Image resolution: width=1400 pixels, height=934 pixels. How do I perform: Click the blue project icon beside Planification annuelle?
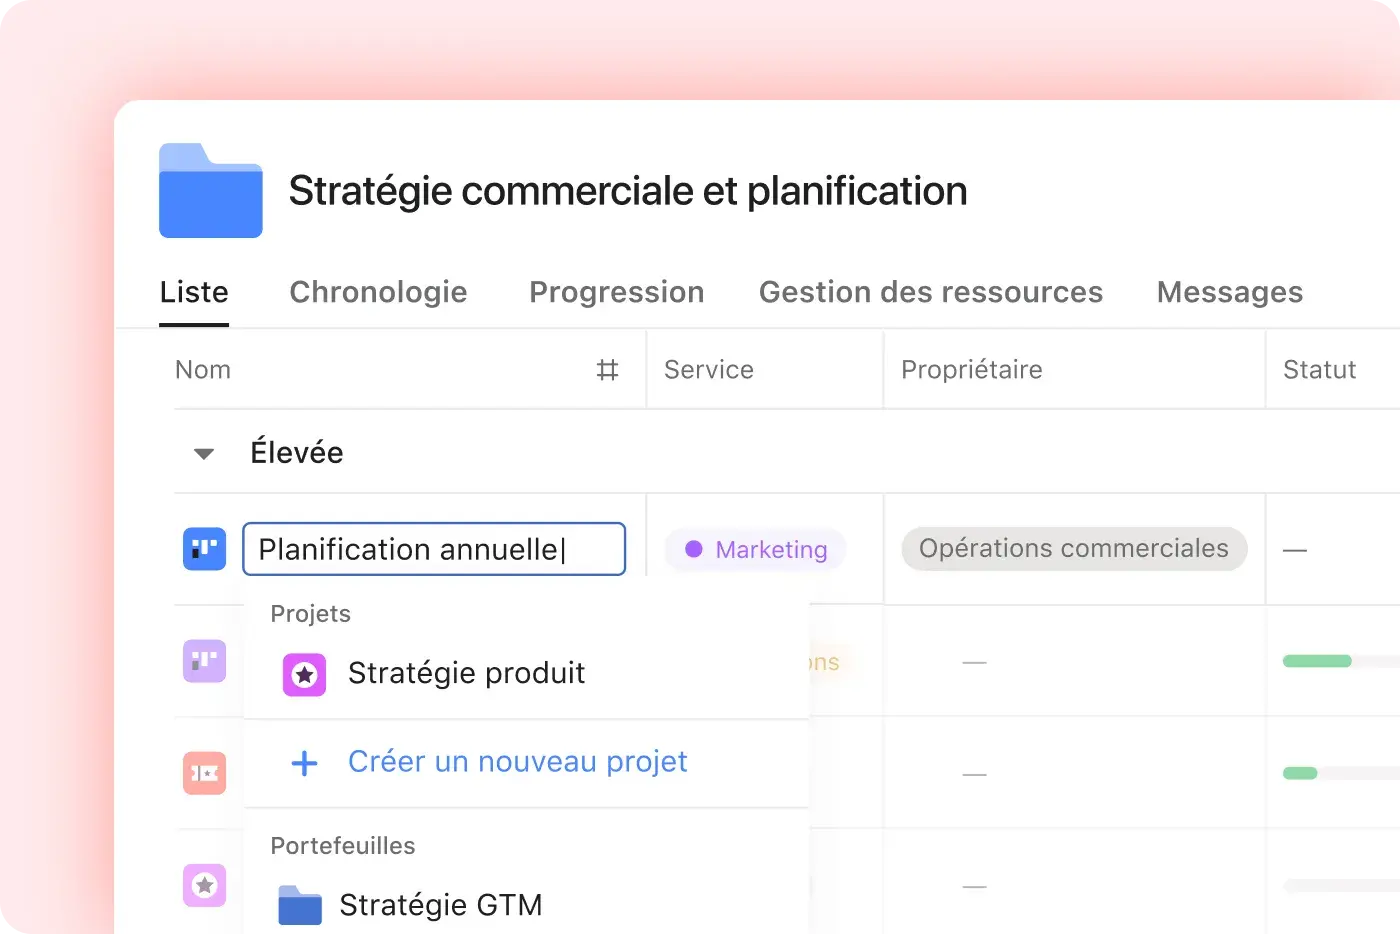[x=204, y=549]
